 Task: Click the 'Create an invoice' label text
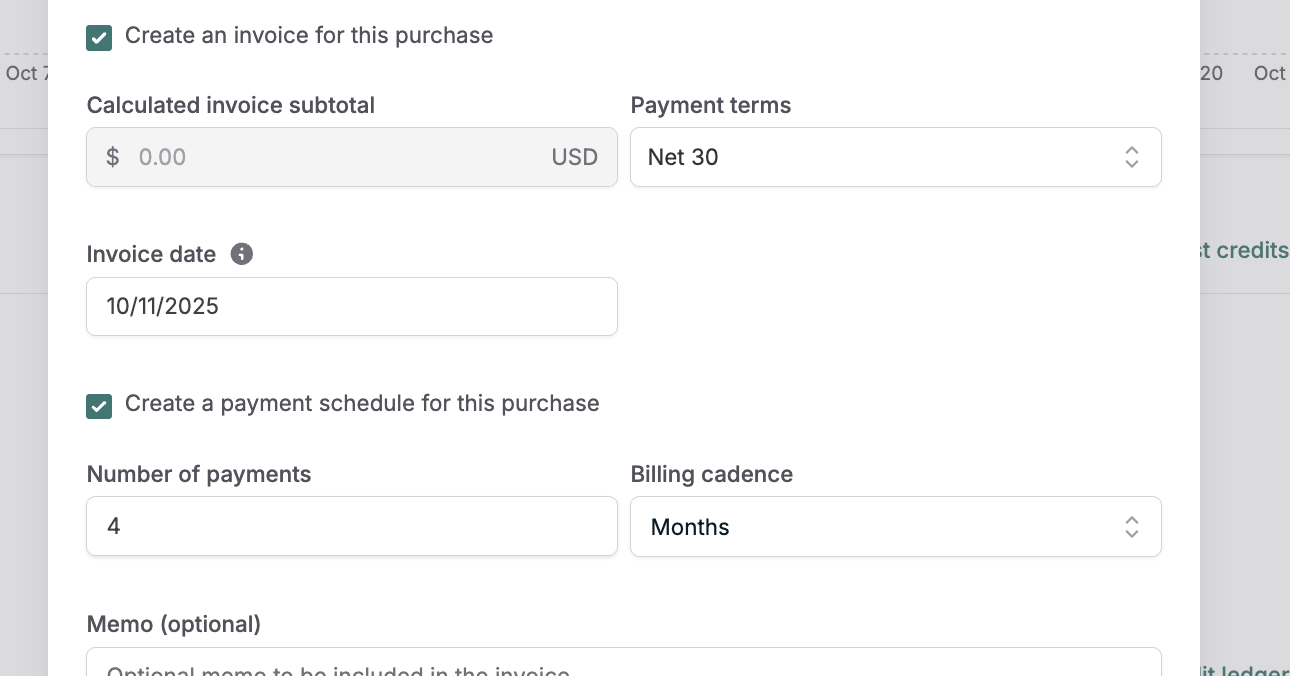pos(309,36)
